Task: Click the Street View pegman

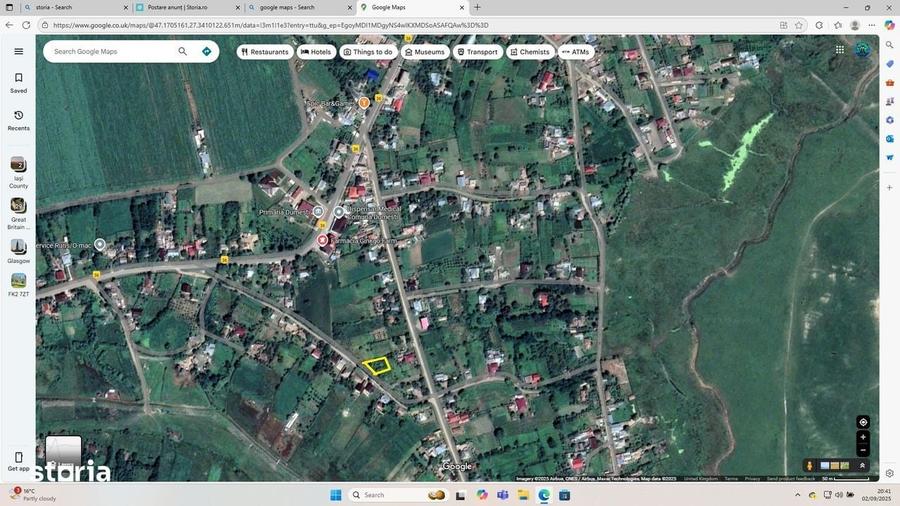Action: (809, 465)
